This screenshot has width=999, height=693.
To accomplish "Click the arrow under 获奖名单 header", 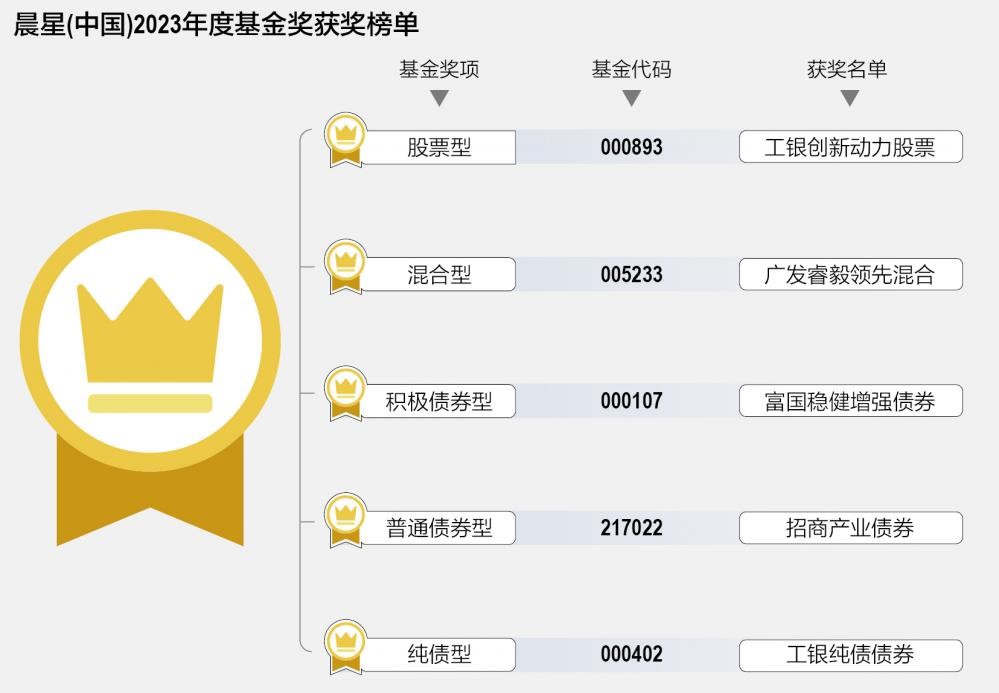I will [849, 98].
